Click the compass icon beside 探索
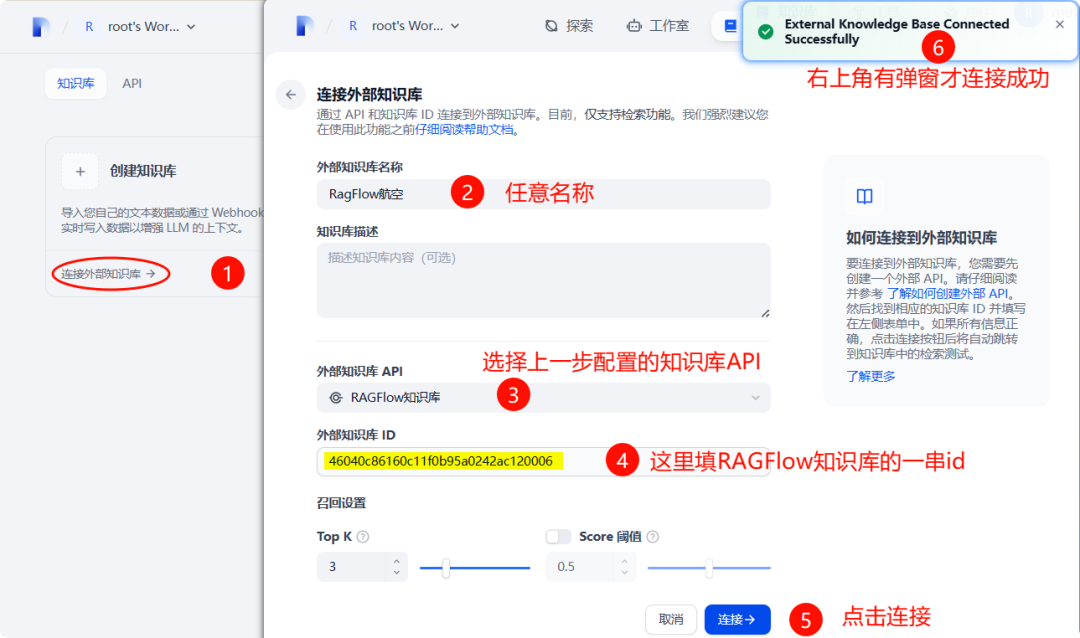 (552, 26)
